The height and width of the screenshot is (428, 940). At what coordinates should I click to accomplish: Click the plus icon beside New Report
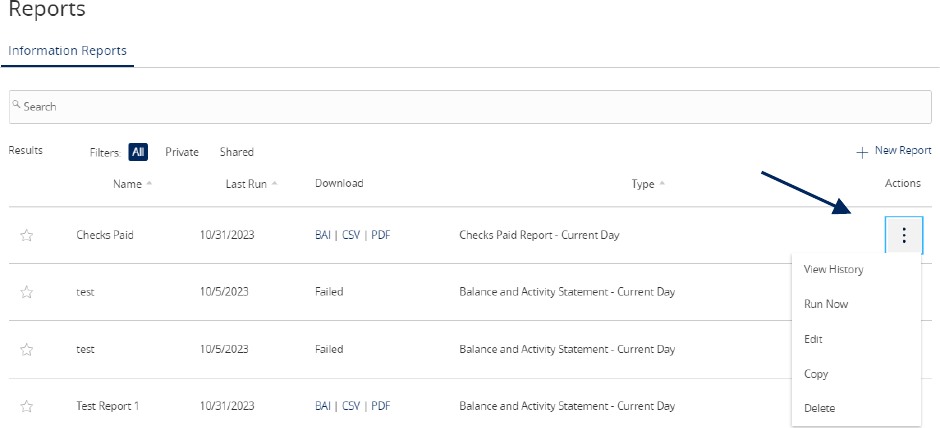[862, 152]
